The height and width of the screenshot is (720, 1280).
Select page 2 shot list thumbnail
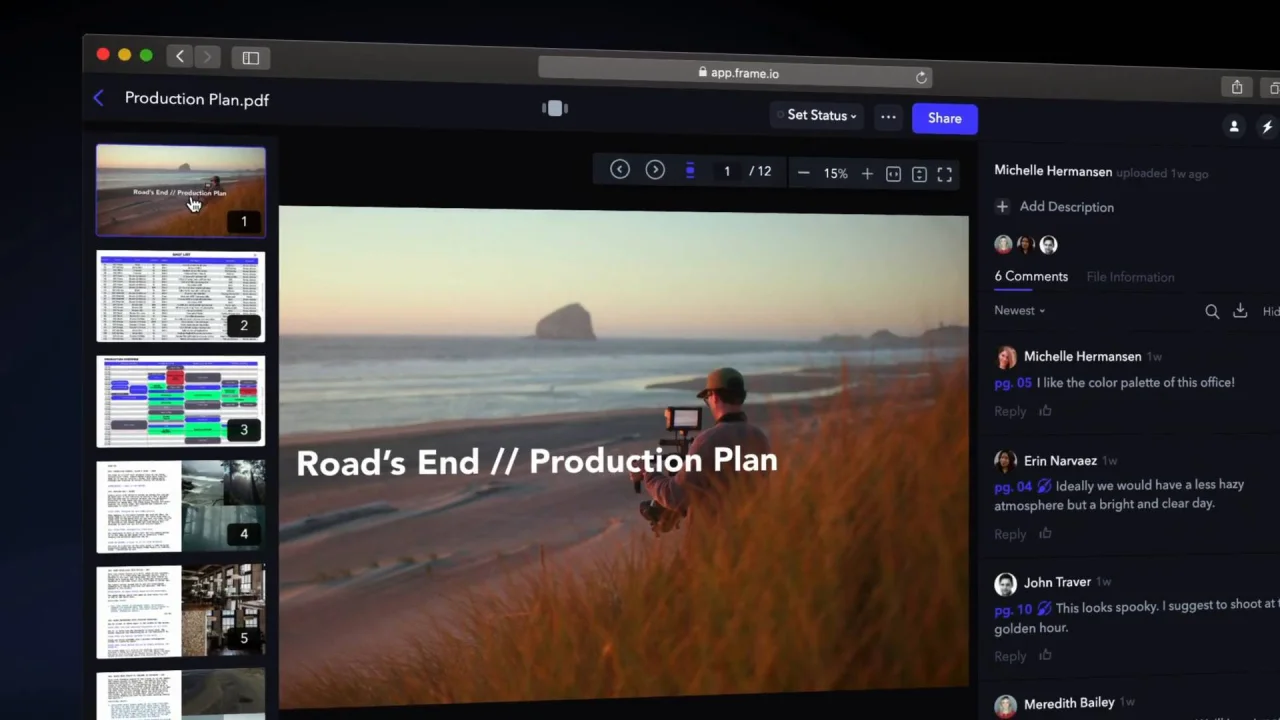(180, 296)
